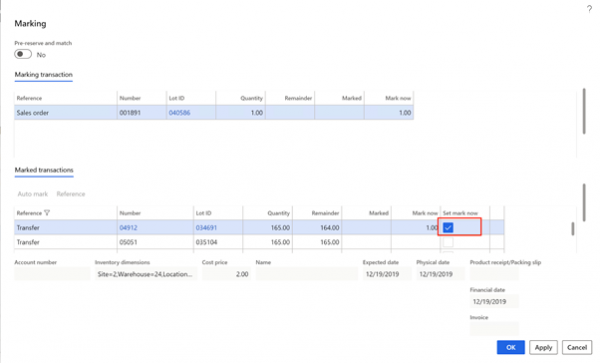Confirm with the OK button

pyautogui.click(x=511, y=347)
